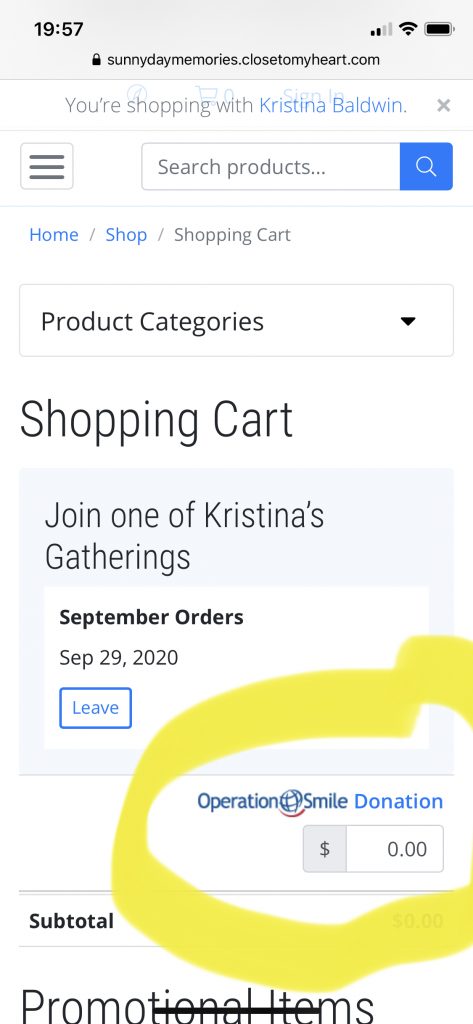The width and height of the screenshot is (473, 1024).
Task: Open Kristina Baldwin consultant link
Action: tap(333, 105)
